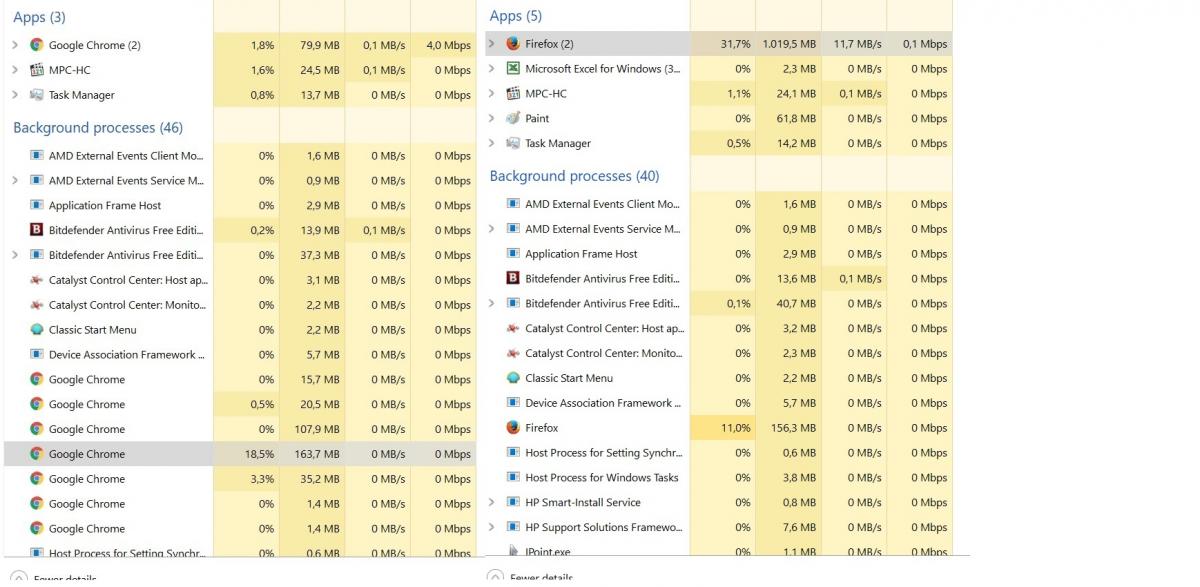Click the 7,6 MB value for HP Support Solutions
This screenshot has height=587, width=1200.
point(799,527)
